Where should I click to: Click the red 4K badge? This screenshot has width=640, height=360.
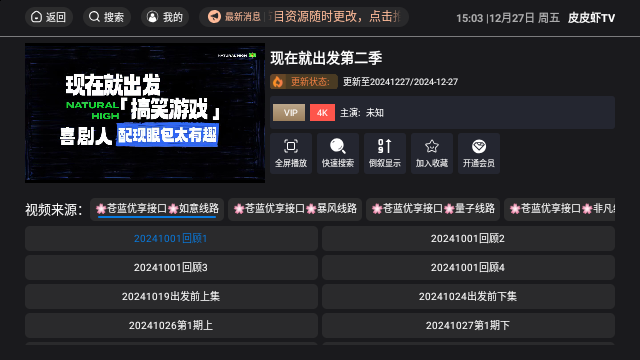coord(322,113)
